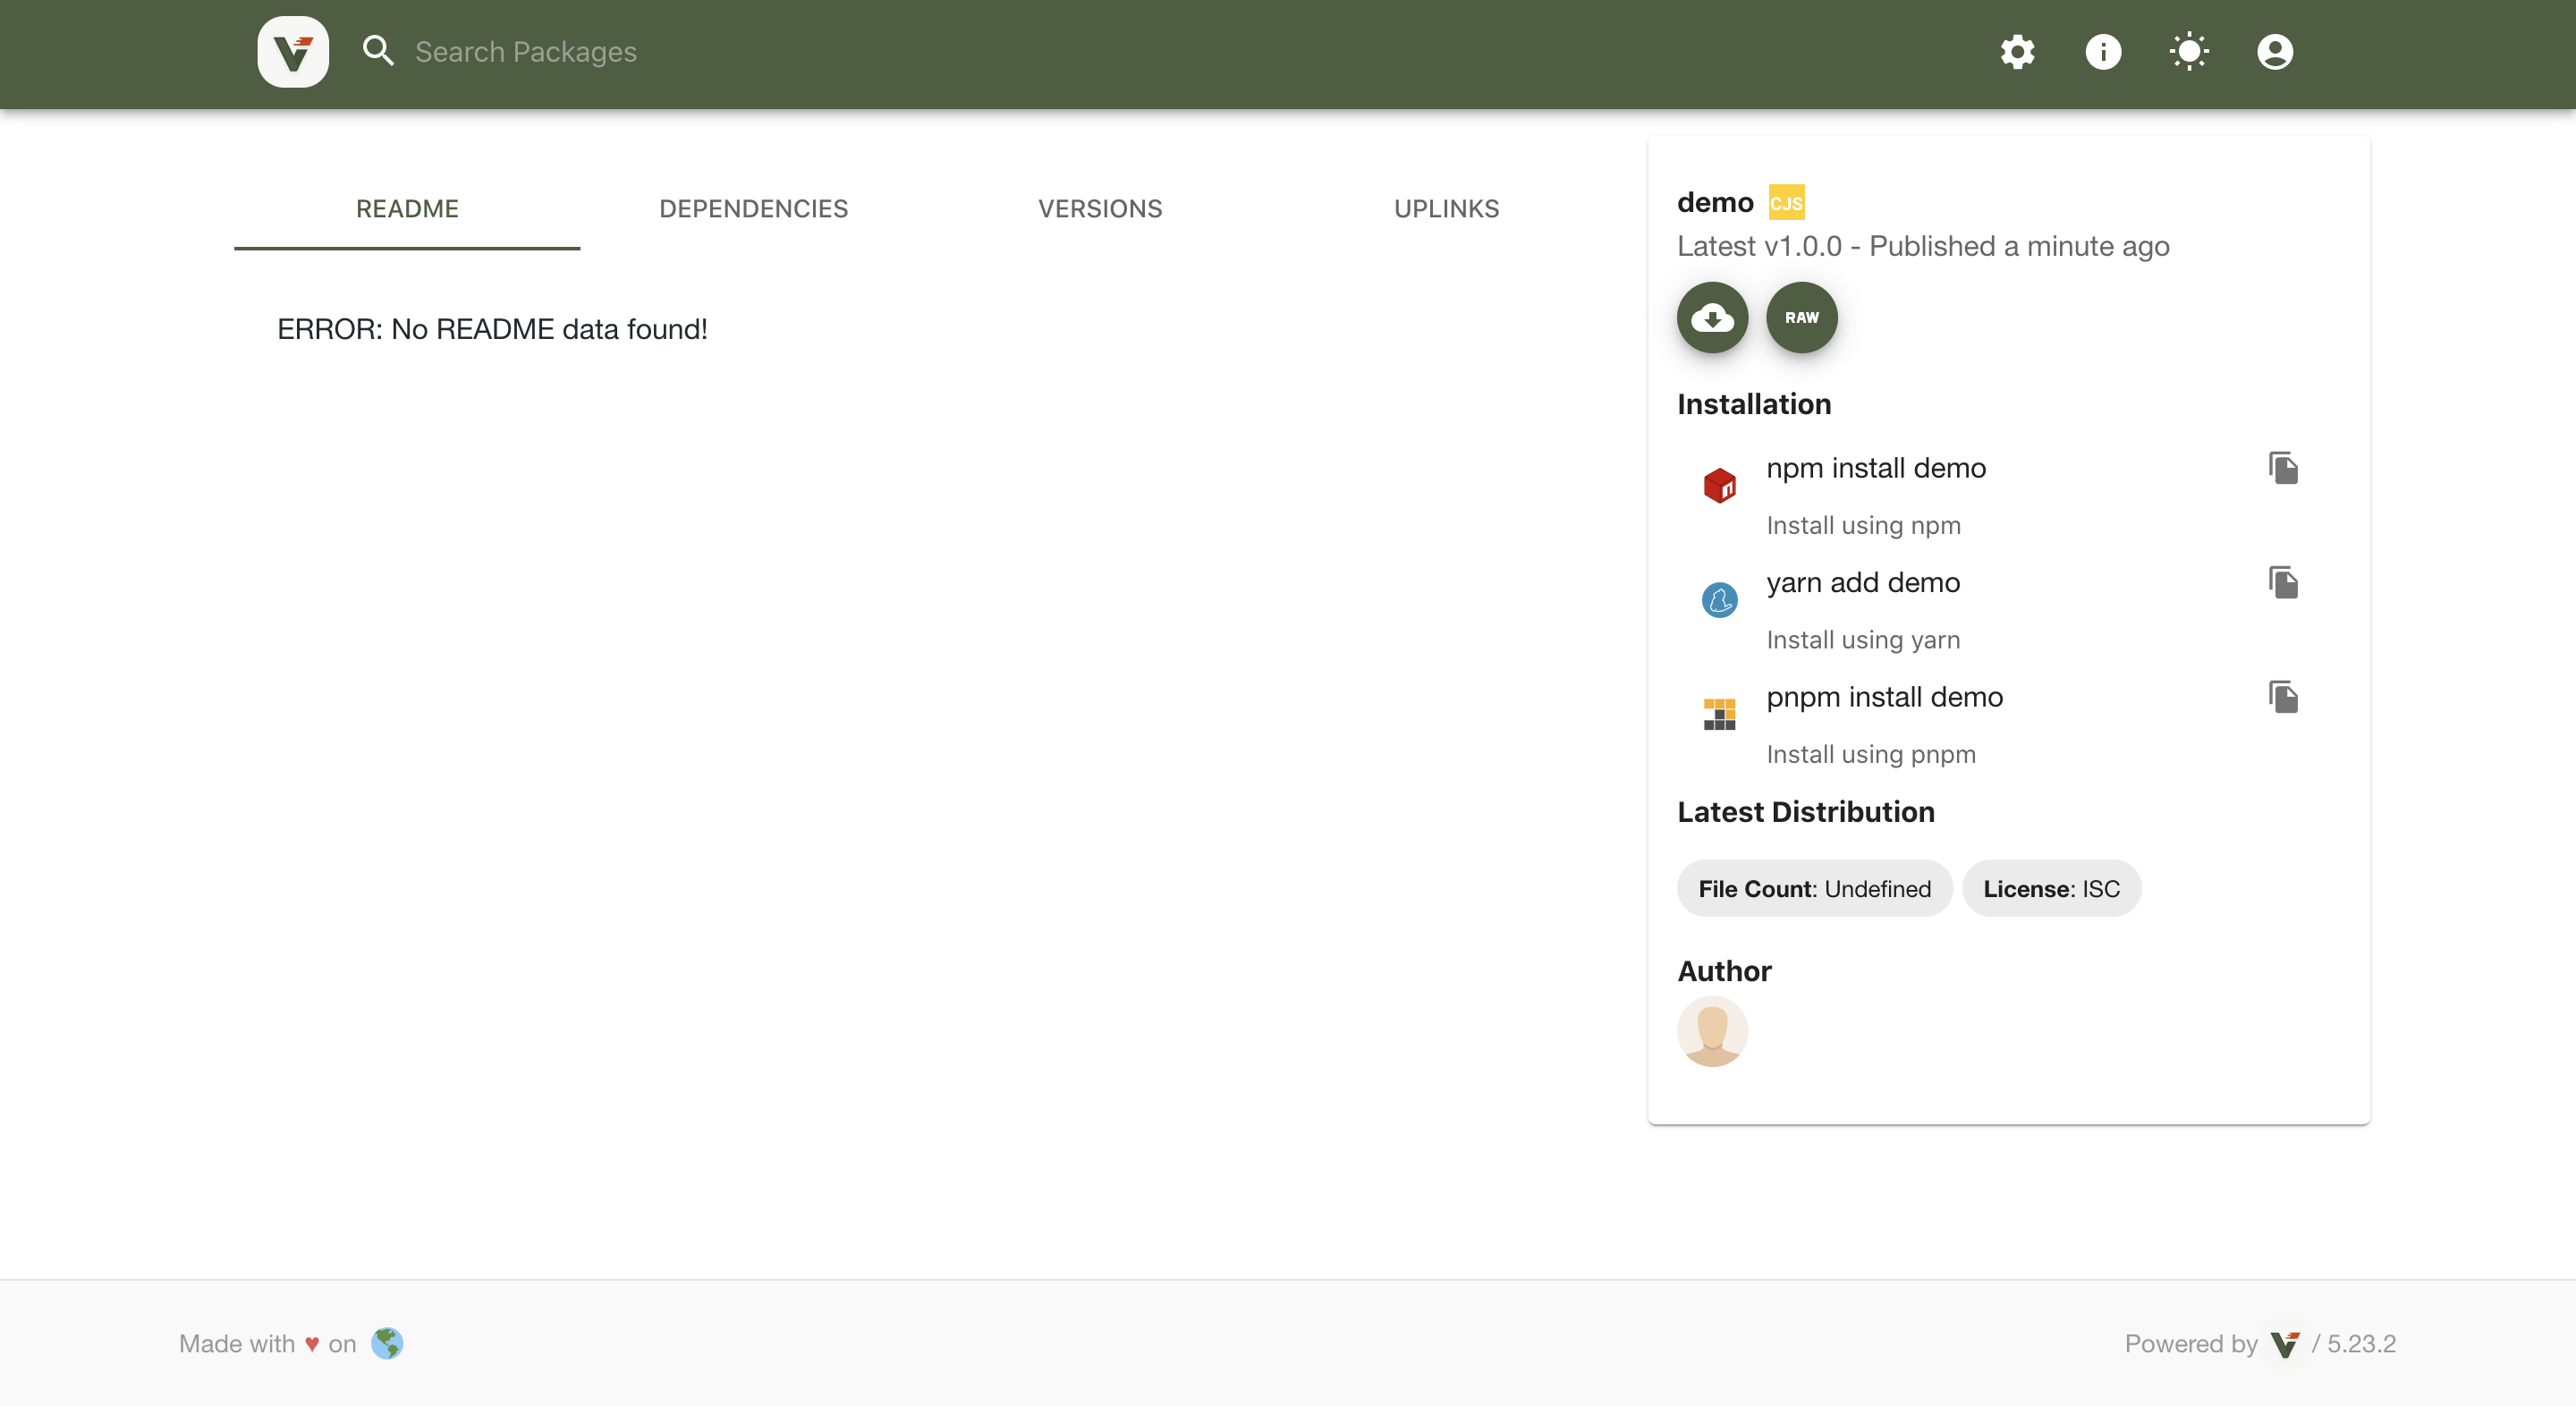Click the File Count: Undefined chip
The image size is (2576, 1406).
click(1814, 889)
